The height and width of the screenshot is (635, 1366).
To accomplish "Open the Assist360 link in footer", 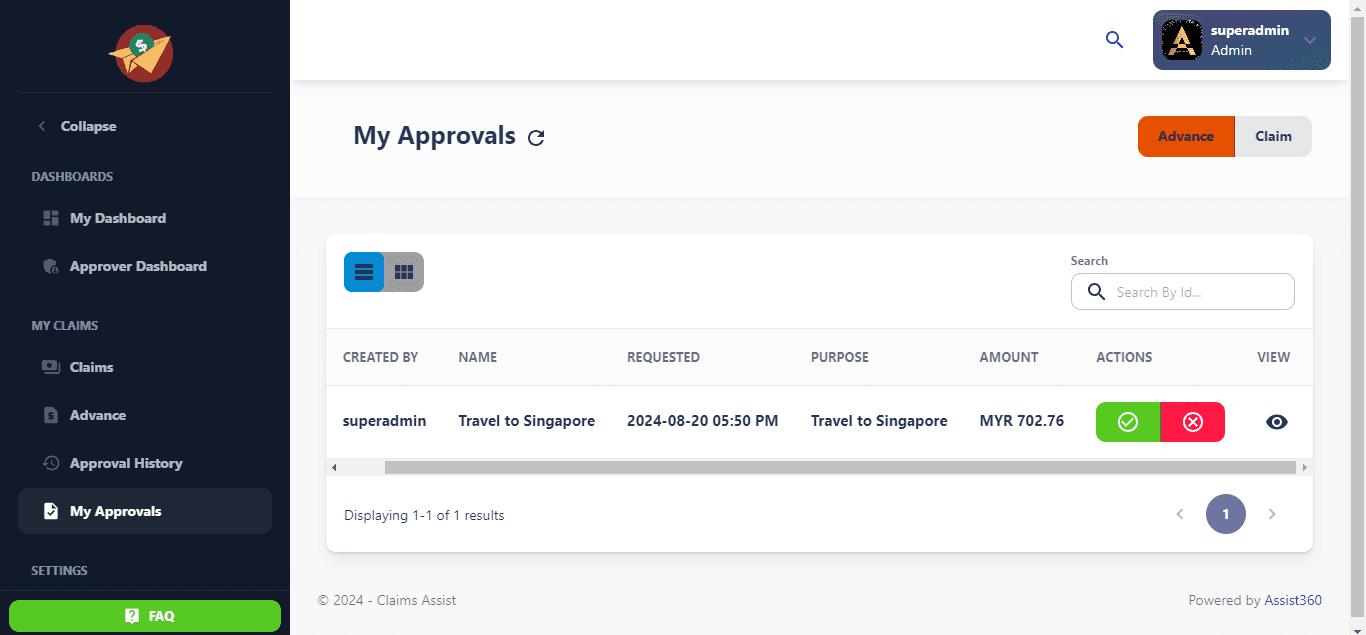I will pyautogui.click(x=1293, y=600).
